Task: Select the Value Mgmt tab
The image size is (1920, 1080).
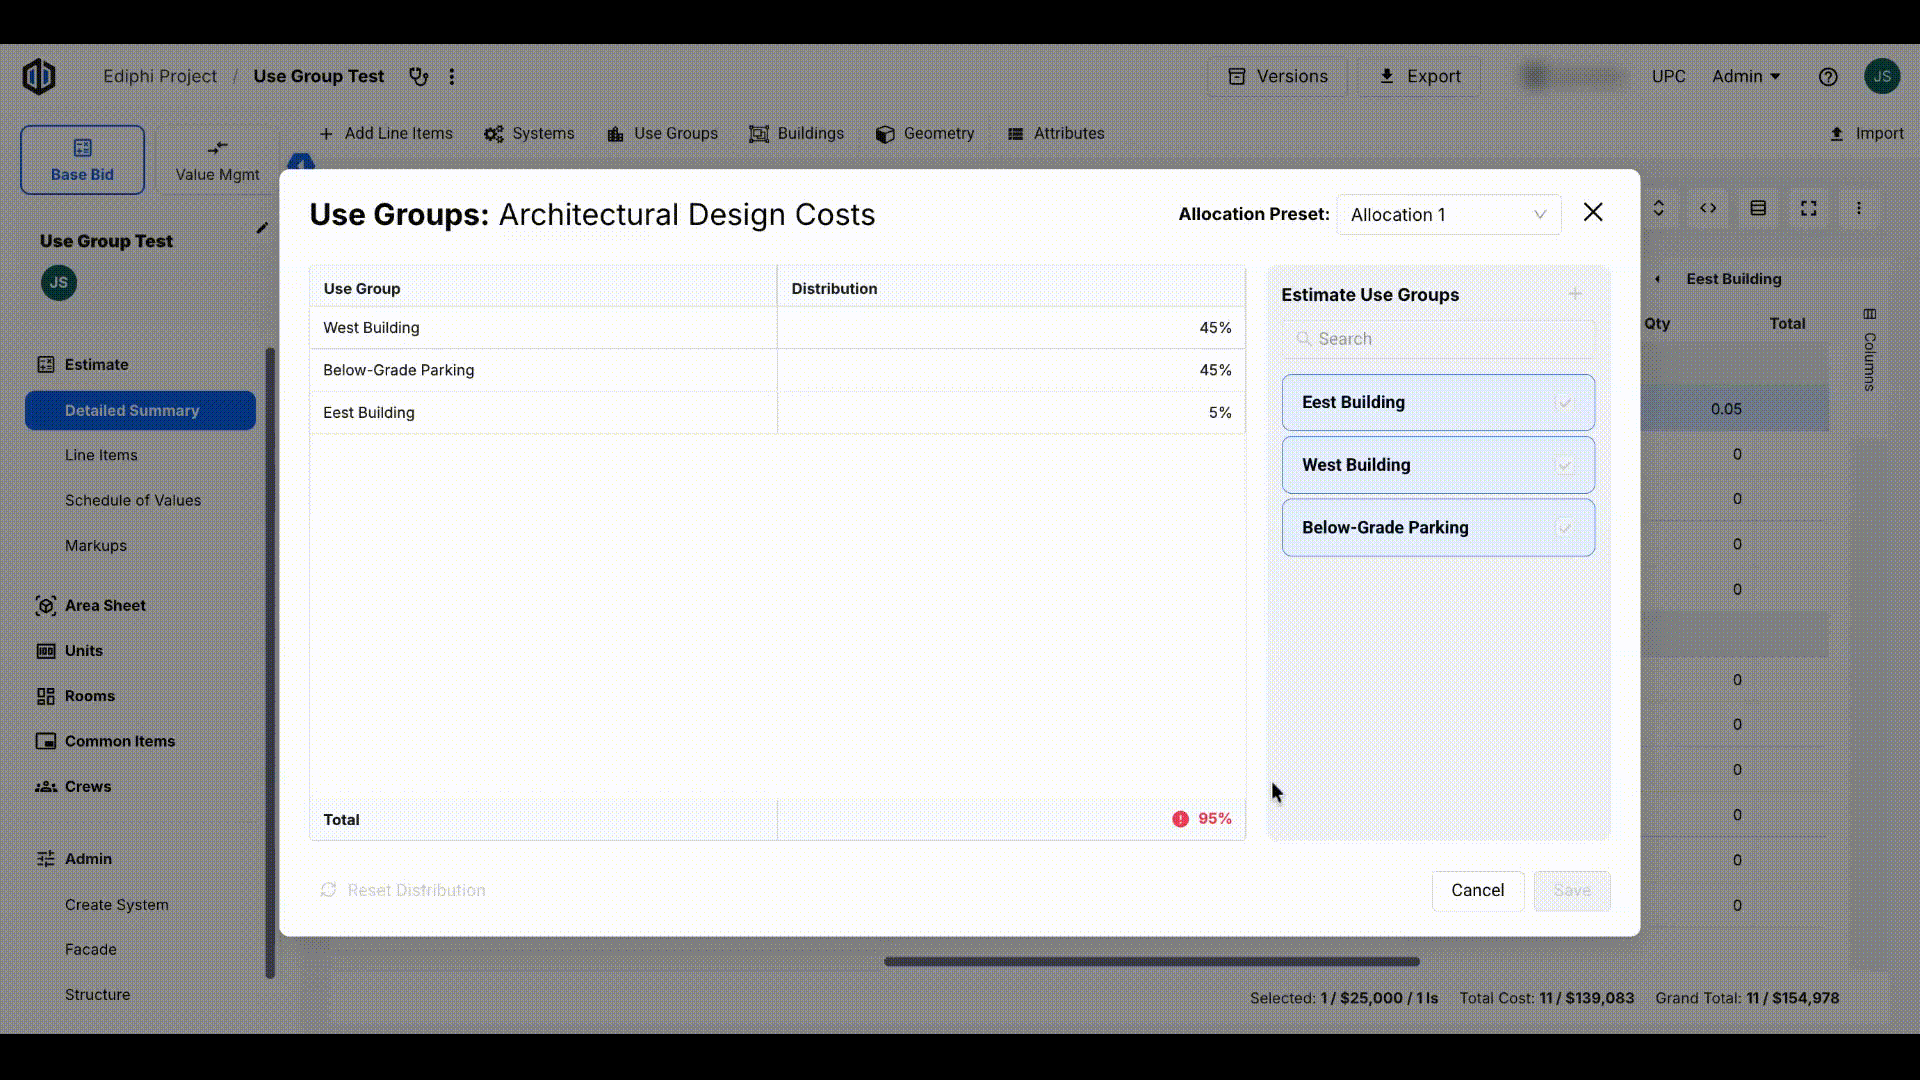Action: click(217, 160)
